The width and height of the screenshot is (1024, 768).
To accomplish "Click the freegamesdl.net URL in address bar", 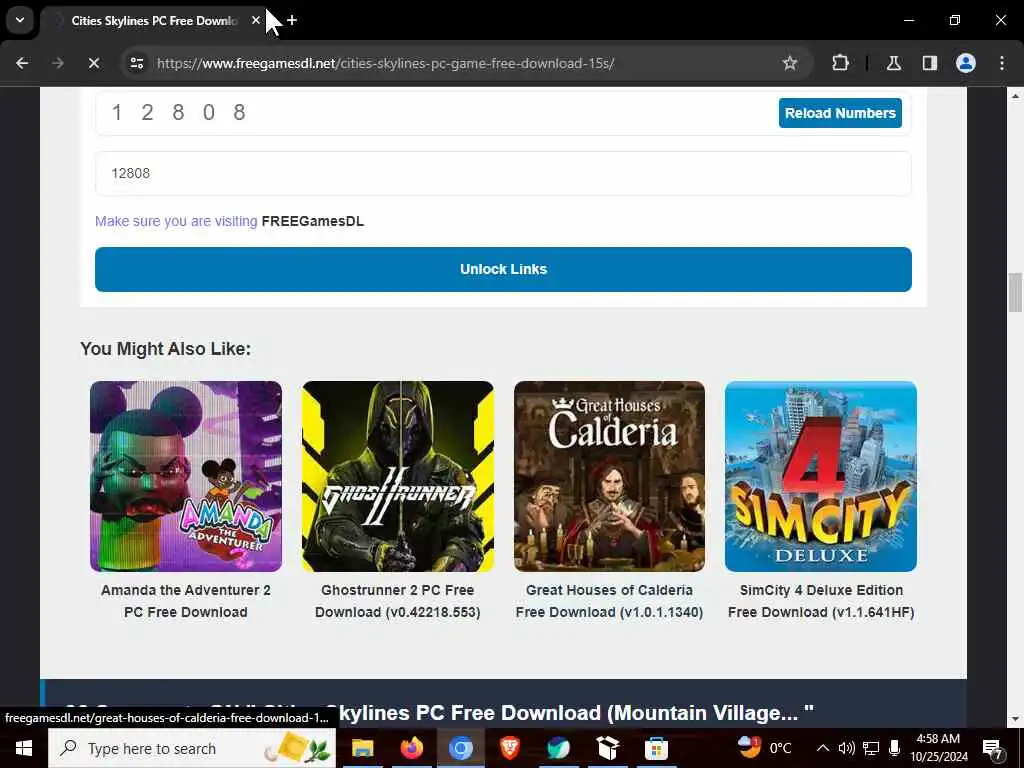I will point(385,63).
